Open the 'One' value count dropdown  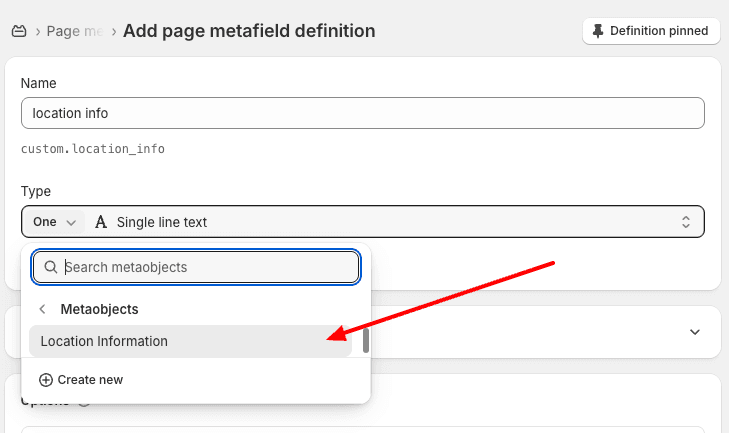coord(53,222)
